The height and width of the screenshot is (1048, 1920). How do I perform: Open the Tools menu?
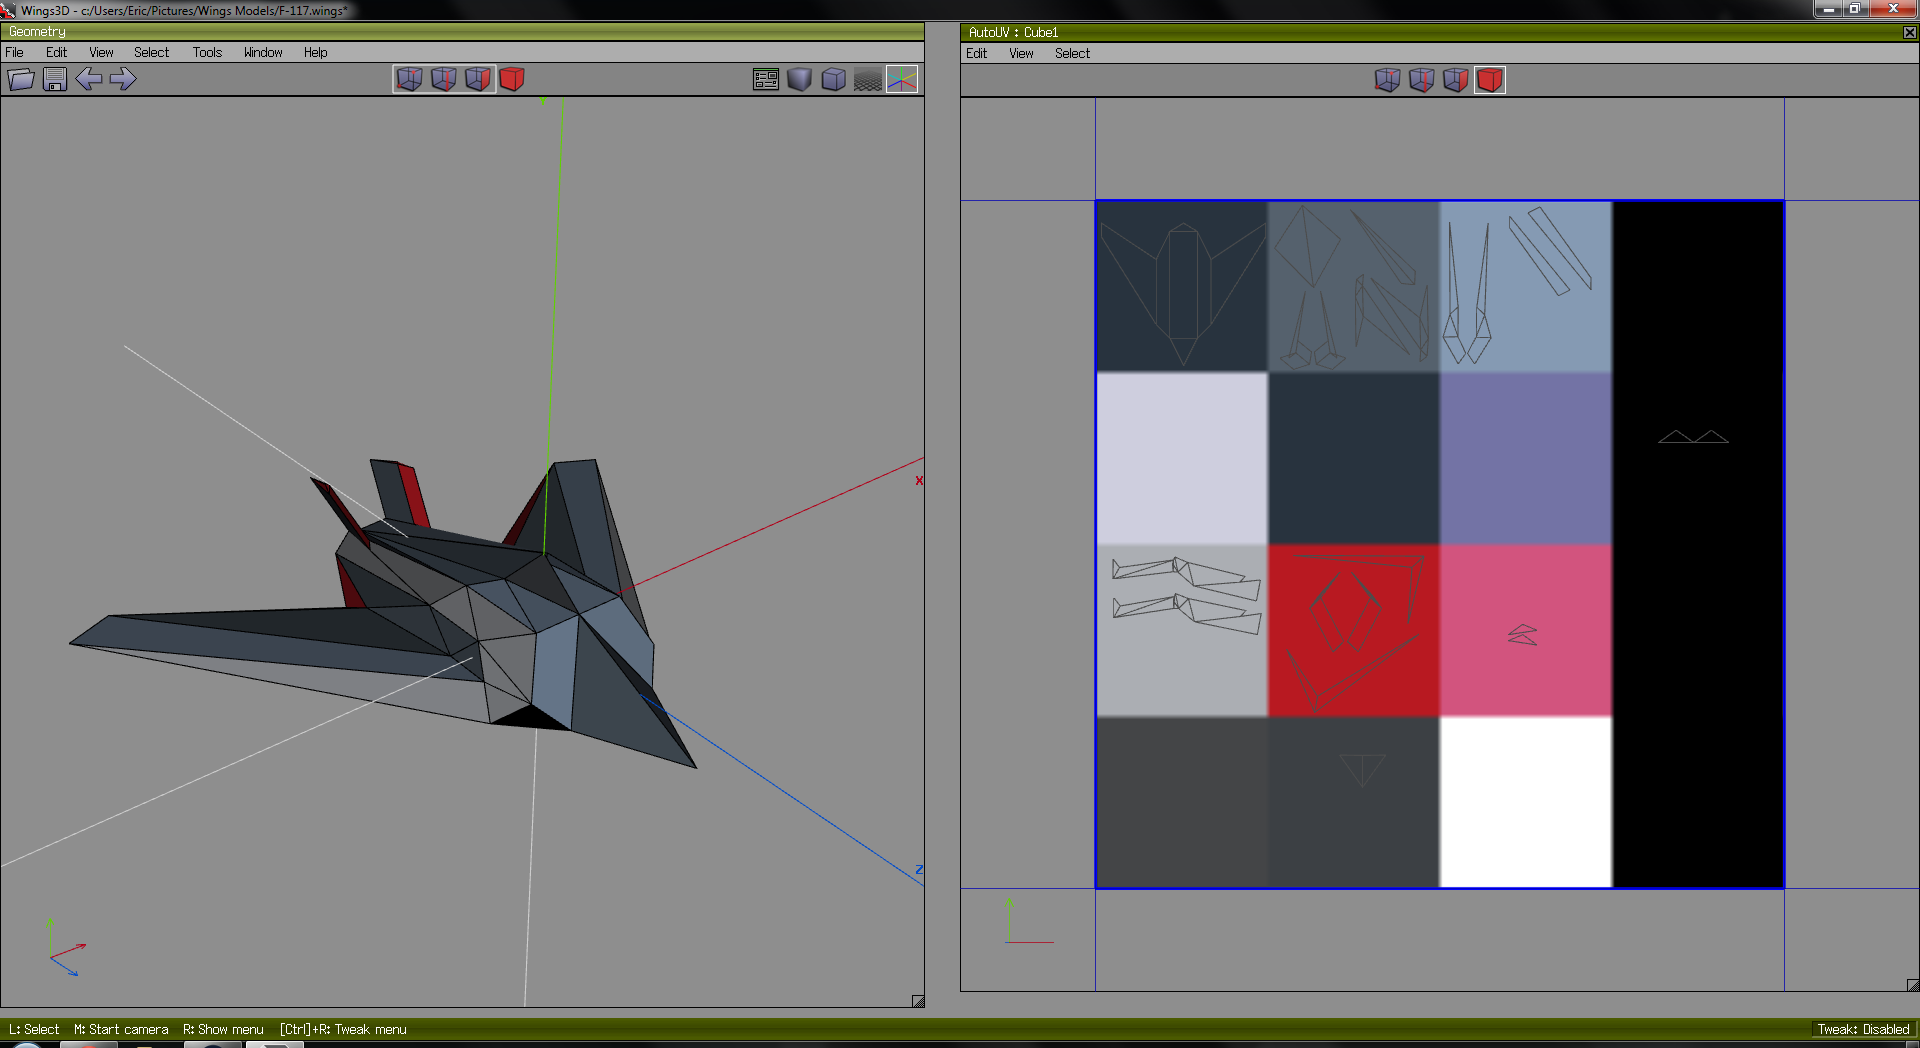[x=208, y=52]
